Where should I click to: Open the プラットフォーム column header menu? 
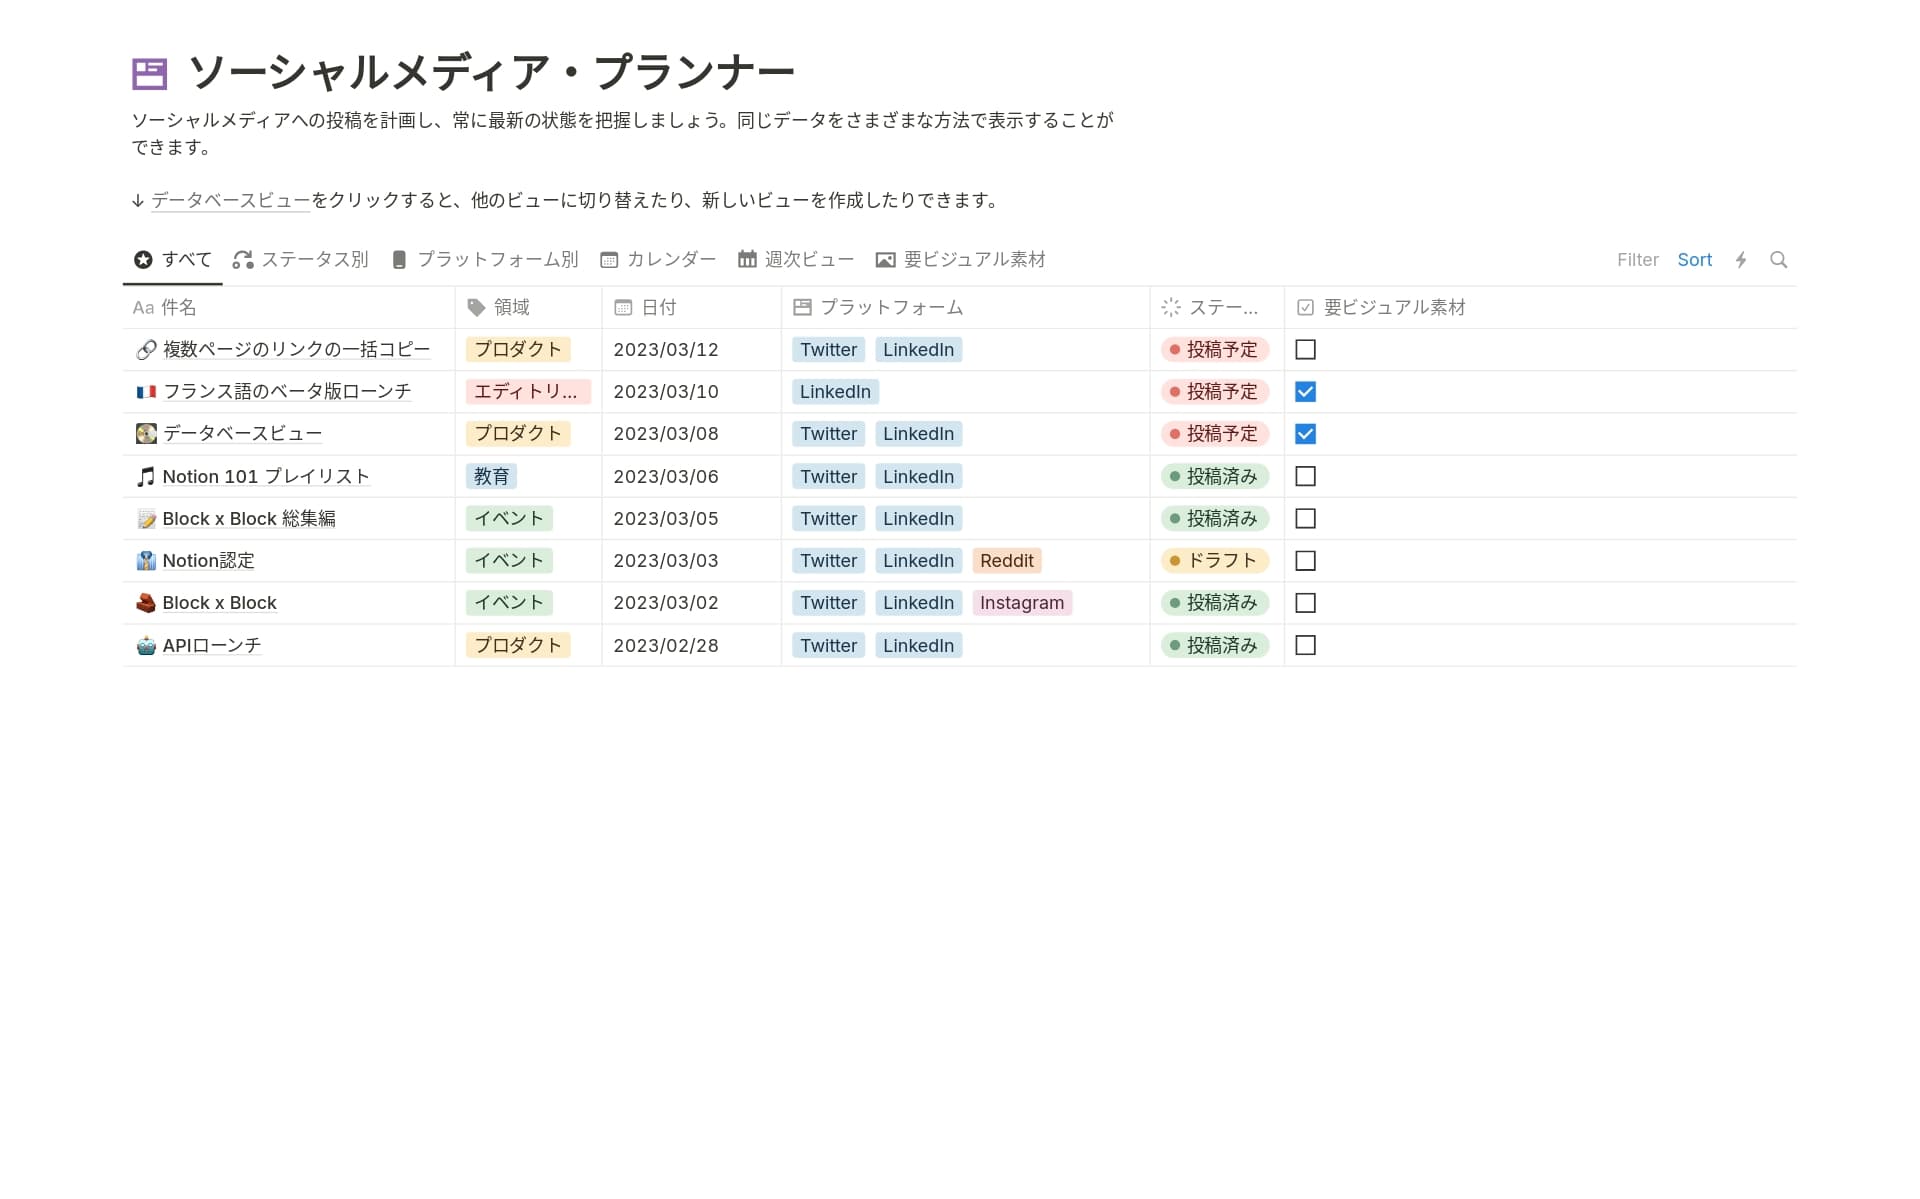point(890,307)
